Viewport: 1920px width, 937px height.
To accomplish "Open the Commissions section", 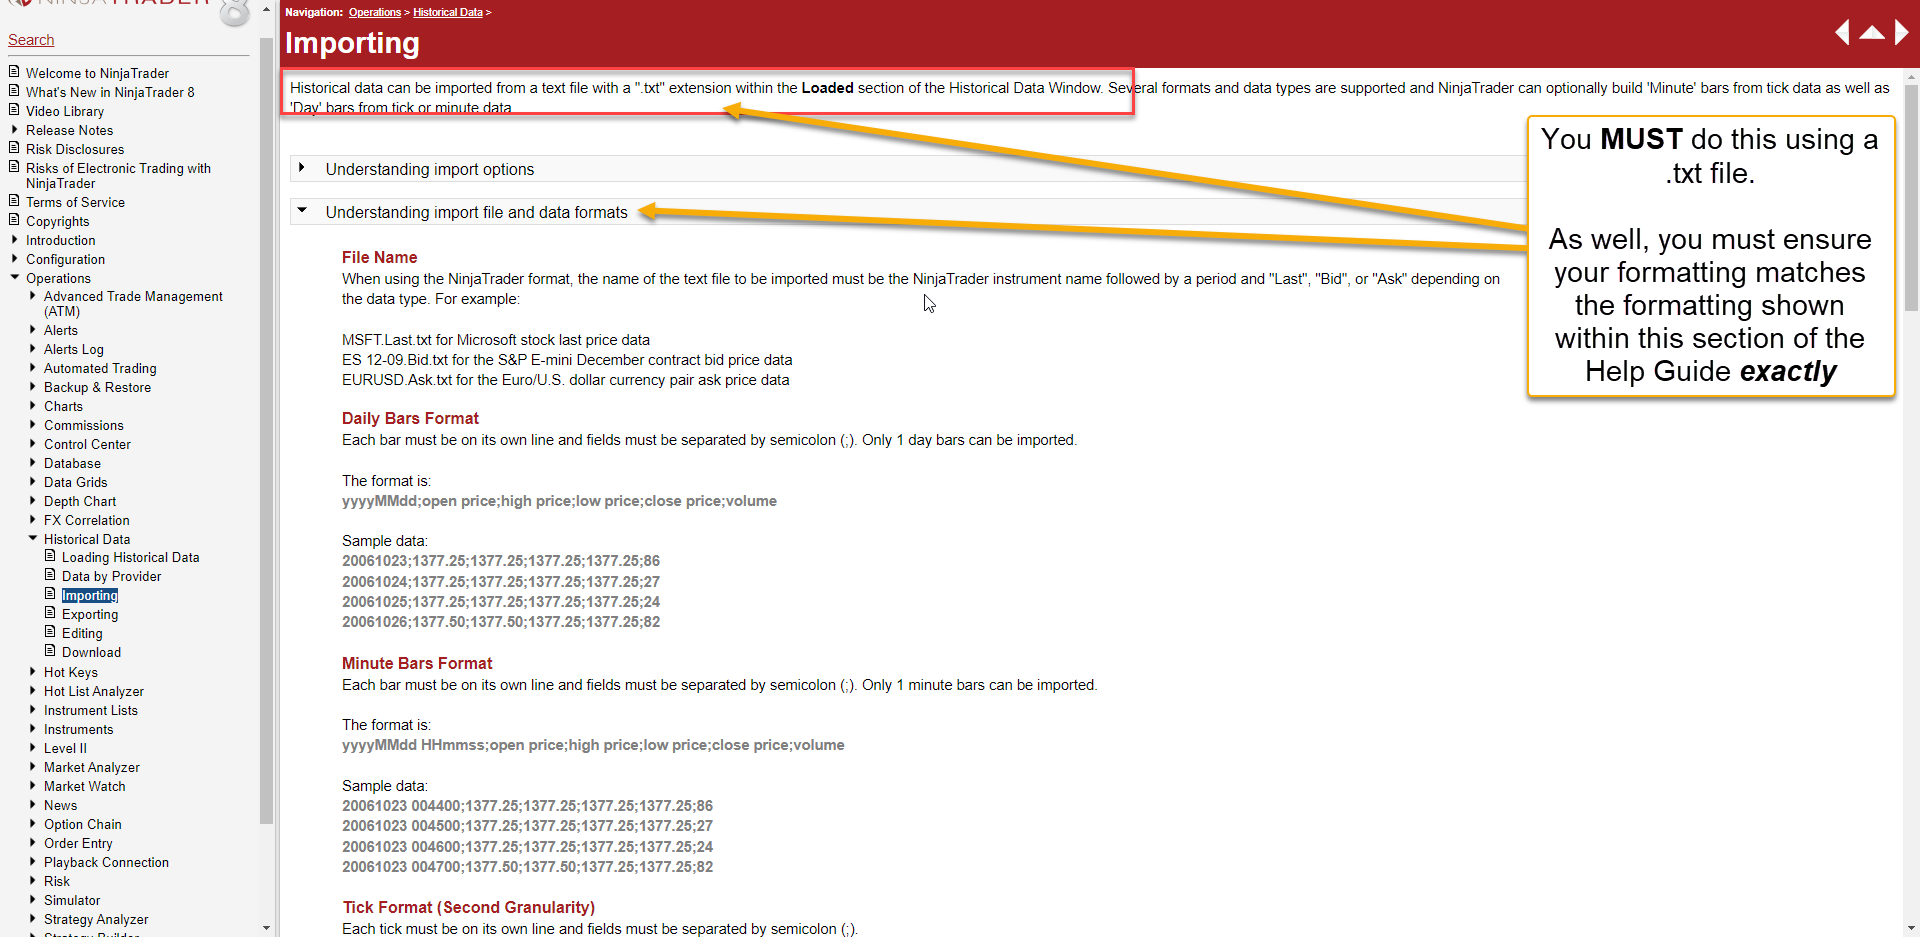I will click(x=84, y=425).
